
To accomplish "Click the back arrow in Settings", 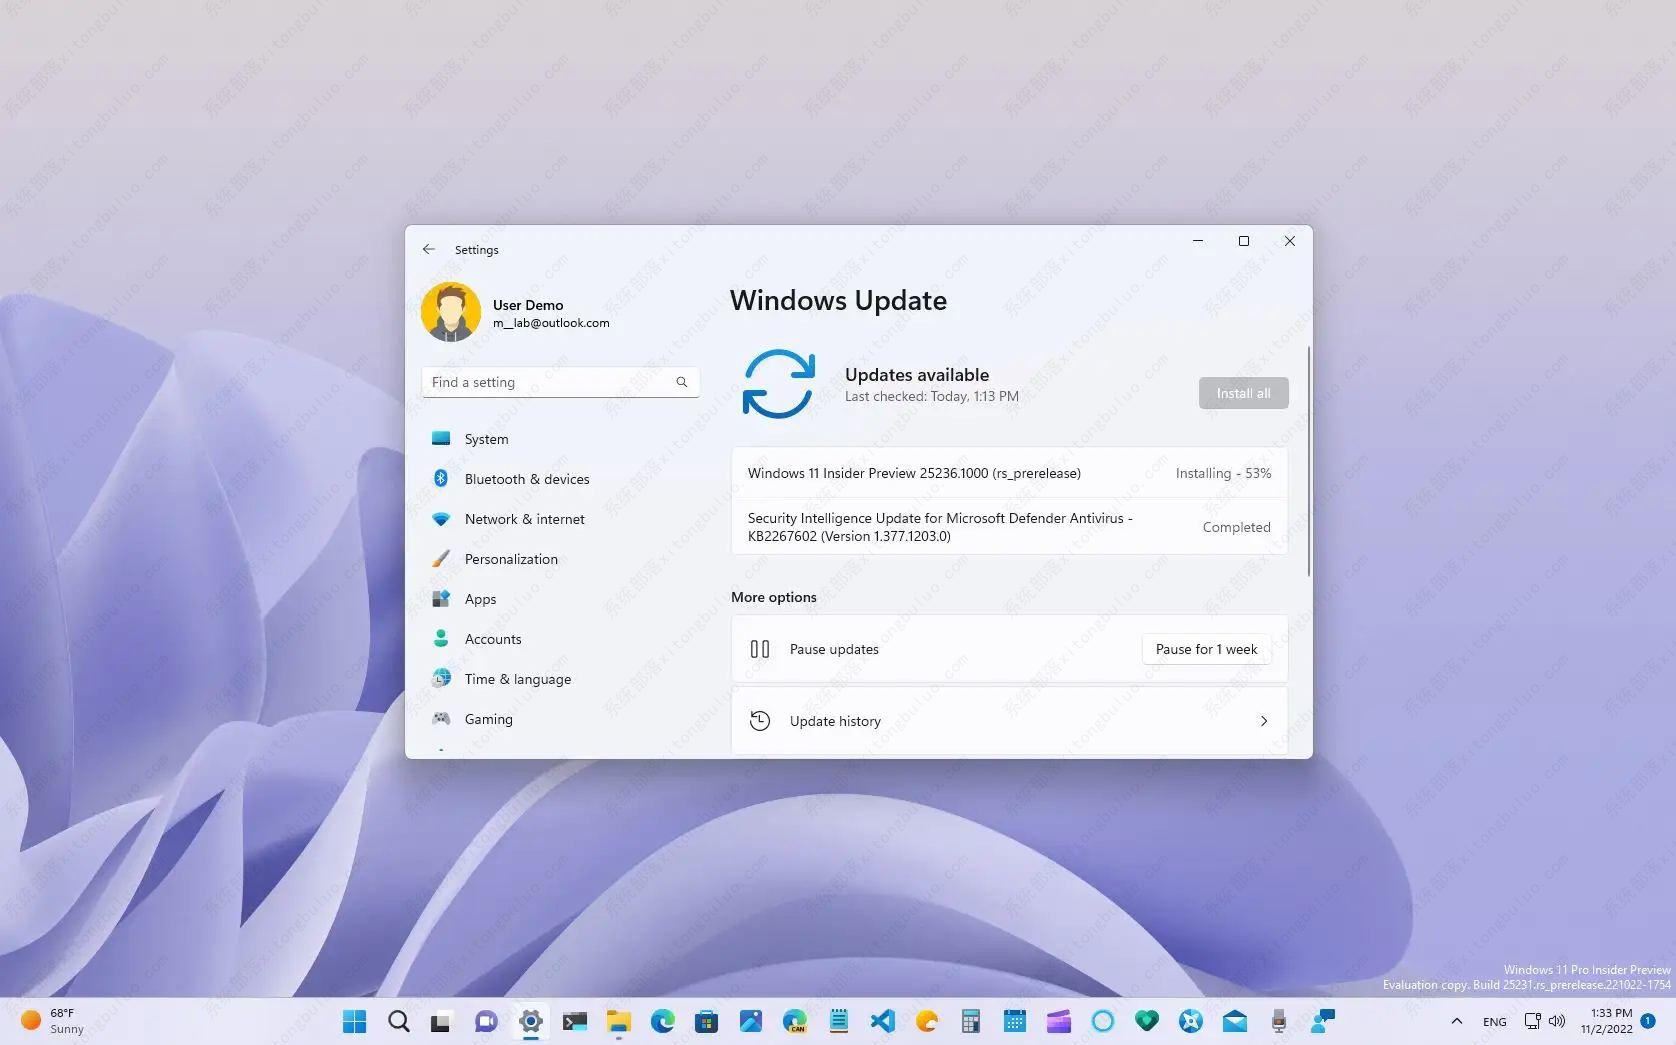I will tap(429, 249).
